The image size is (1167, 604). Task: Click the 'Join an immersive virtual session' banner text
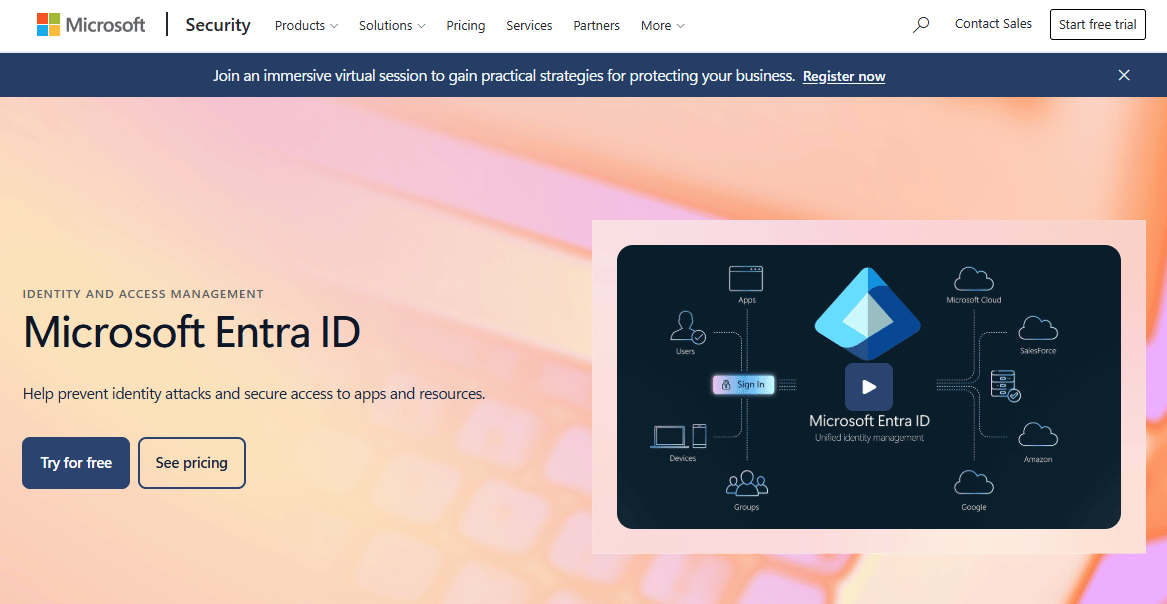point(504,76)
